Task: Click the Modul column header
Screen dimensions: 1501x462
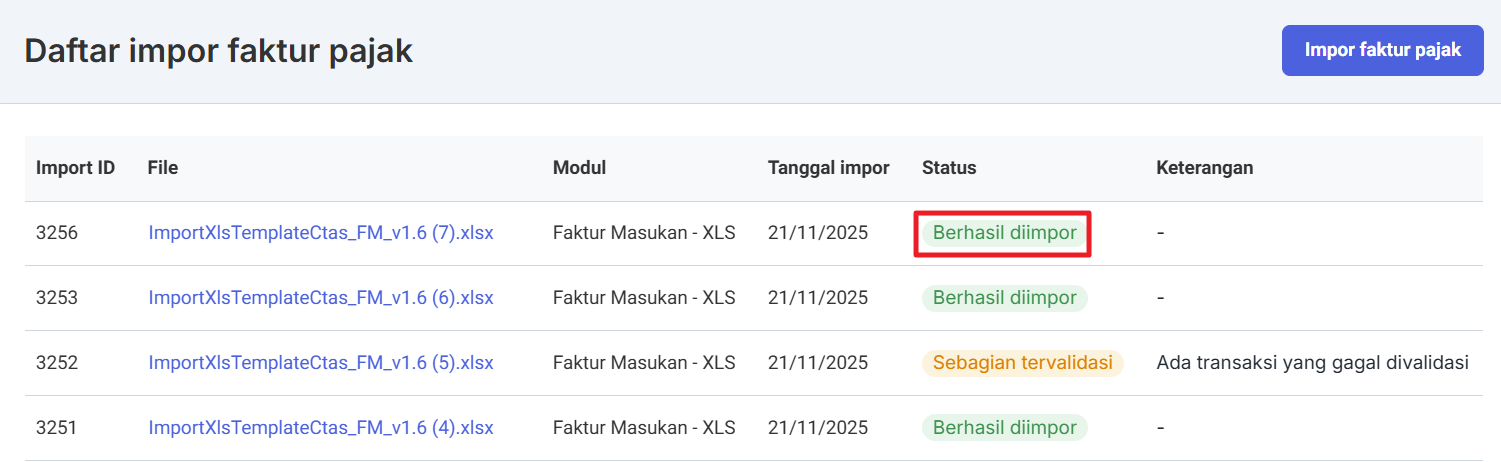Action: coord(580,168)
